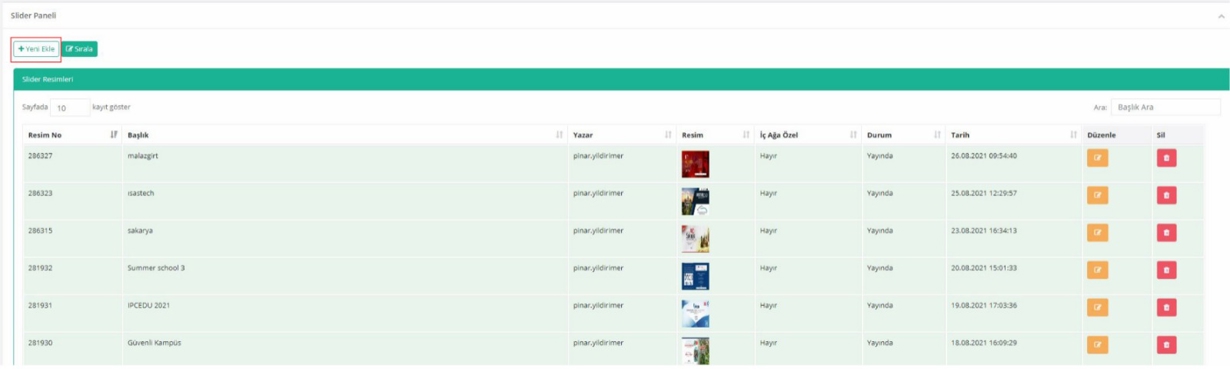This screenshot has height=369, width=1230.
Task: Click date 19.08.2021 17:03:36
Action: [984, 305]
